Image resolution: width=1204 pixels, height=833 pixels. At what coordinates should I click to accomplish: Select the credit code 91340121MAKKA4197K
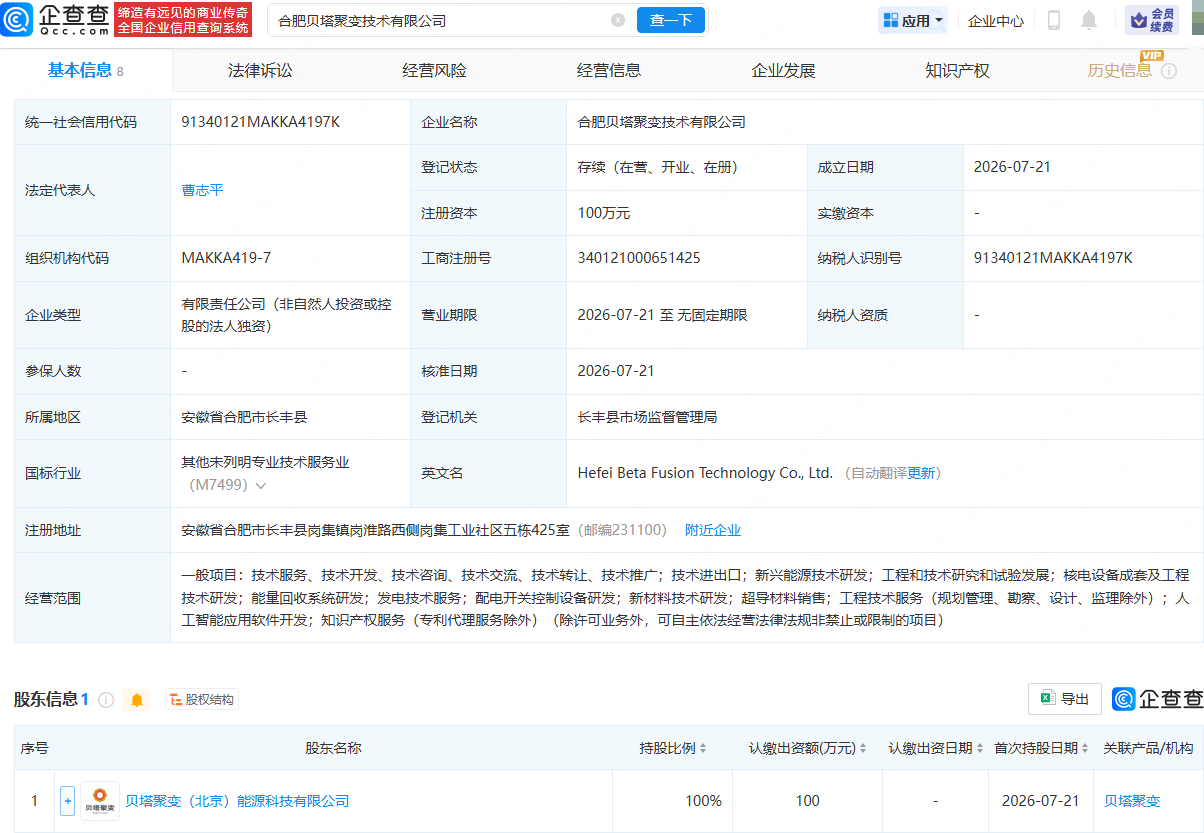[261, 122]
